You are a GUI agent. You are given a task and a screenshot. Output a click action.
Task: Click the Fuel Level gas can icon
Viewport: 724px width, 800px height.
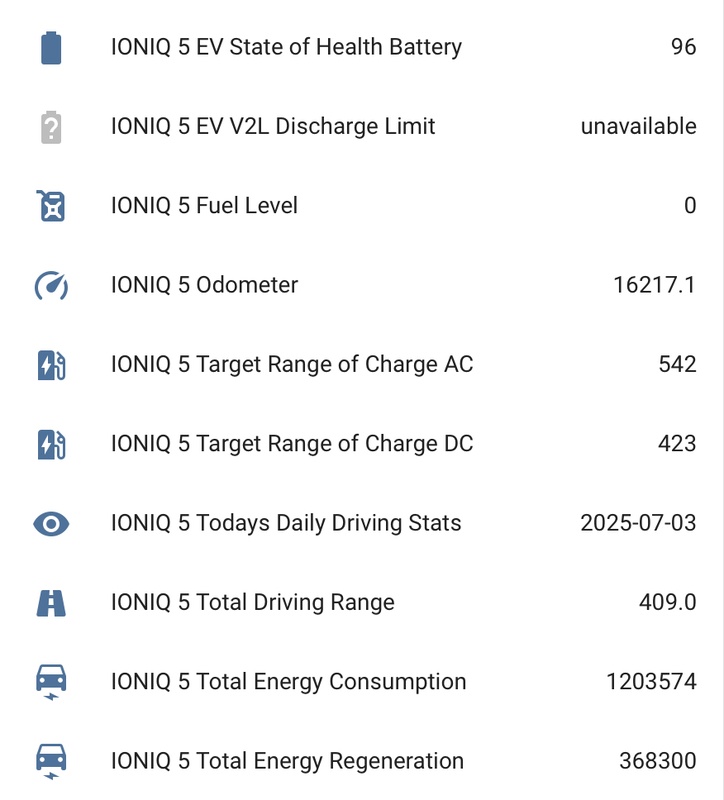tap(51, 206)
